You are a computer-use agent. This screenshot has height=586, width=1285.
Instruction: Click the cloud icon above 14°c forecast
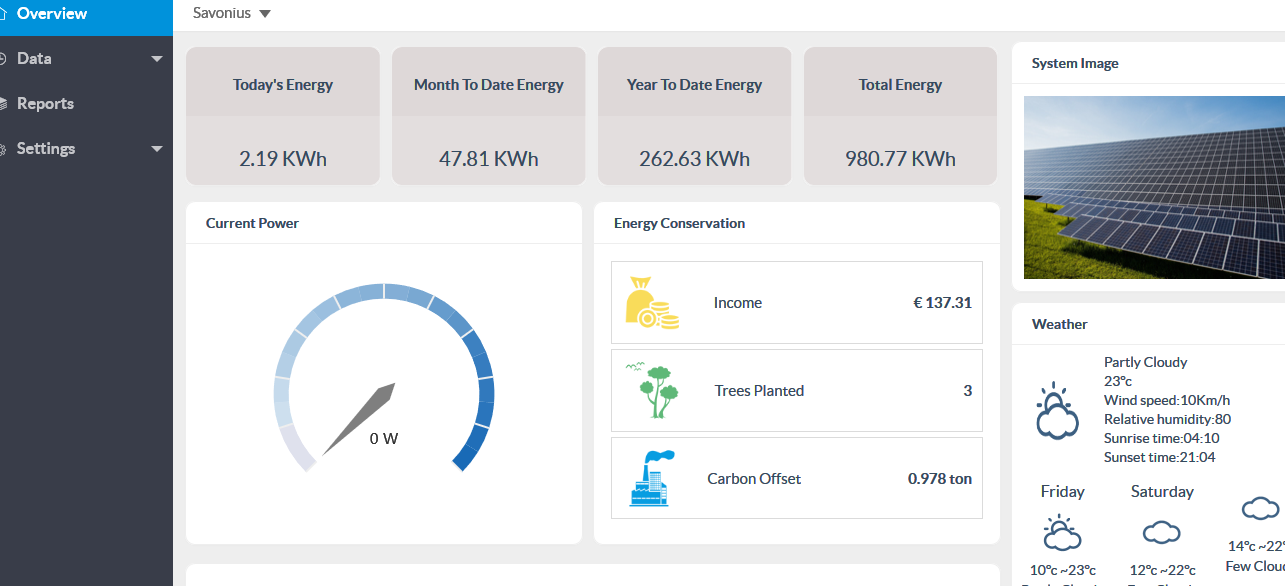point(1261,509)
